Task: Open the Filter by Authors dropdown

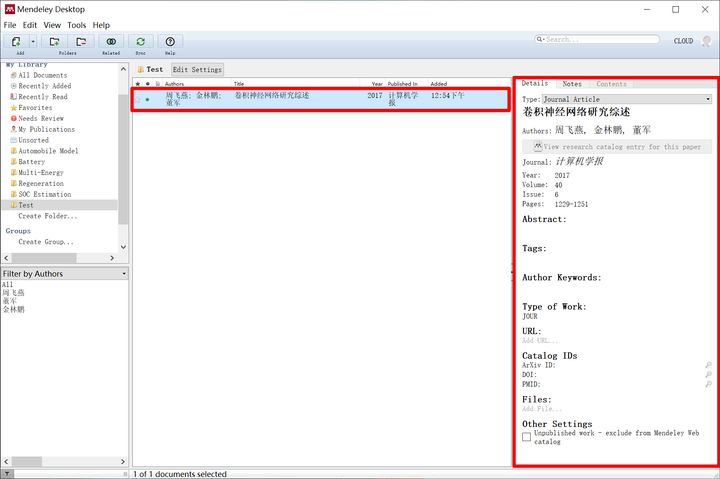Action: pos(65,274)
